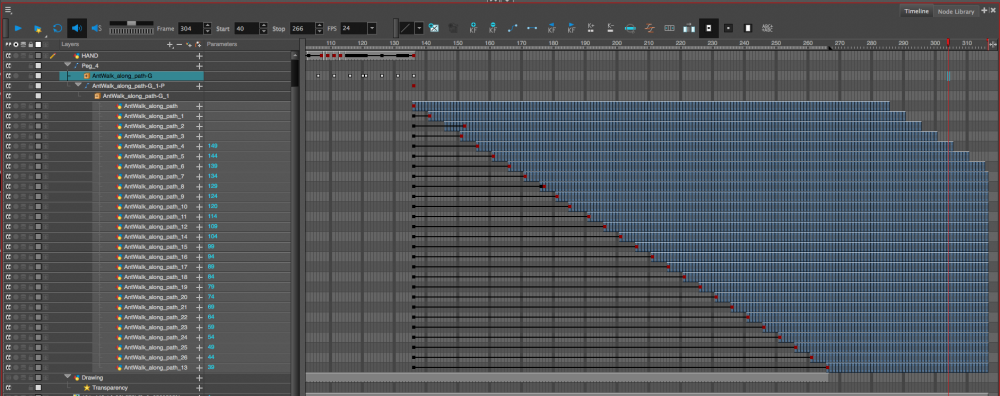Click the Jog slider above the shuttle
This screenshot has width=1000, height=396.
coord(132,23)
